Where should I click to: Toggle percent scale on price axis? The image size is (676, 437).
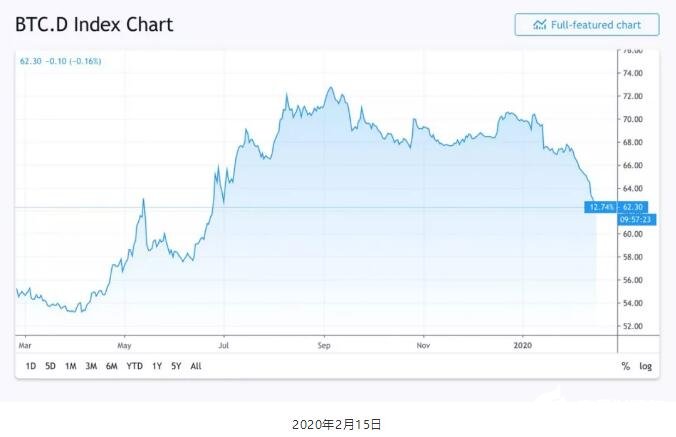coord(626,366)
